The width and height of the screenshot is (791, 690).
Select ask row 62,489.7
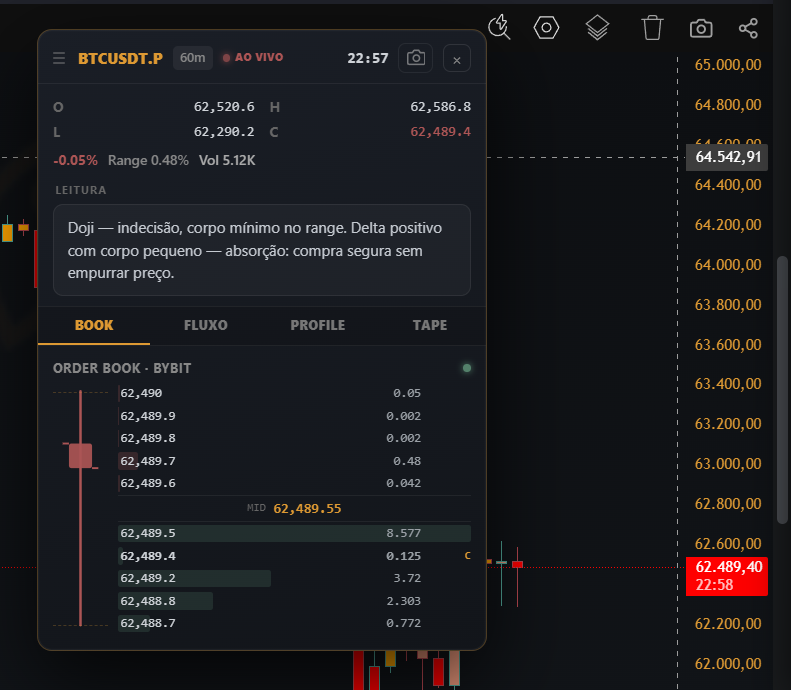(x=294, y=461)
